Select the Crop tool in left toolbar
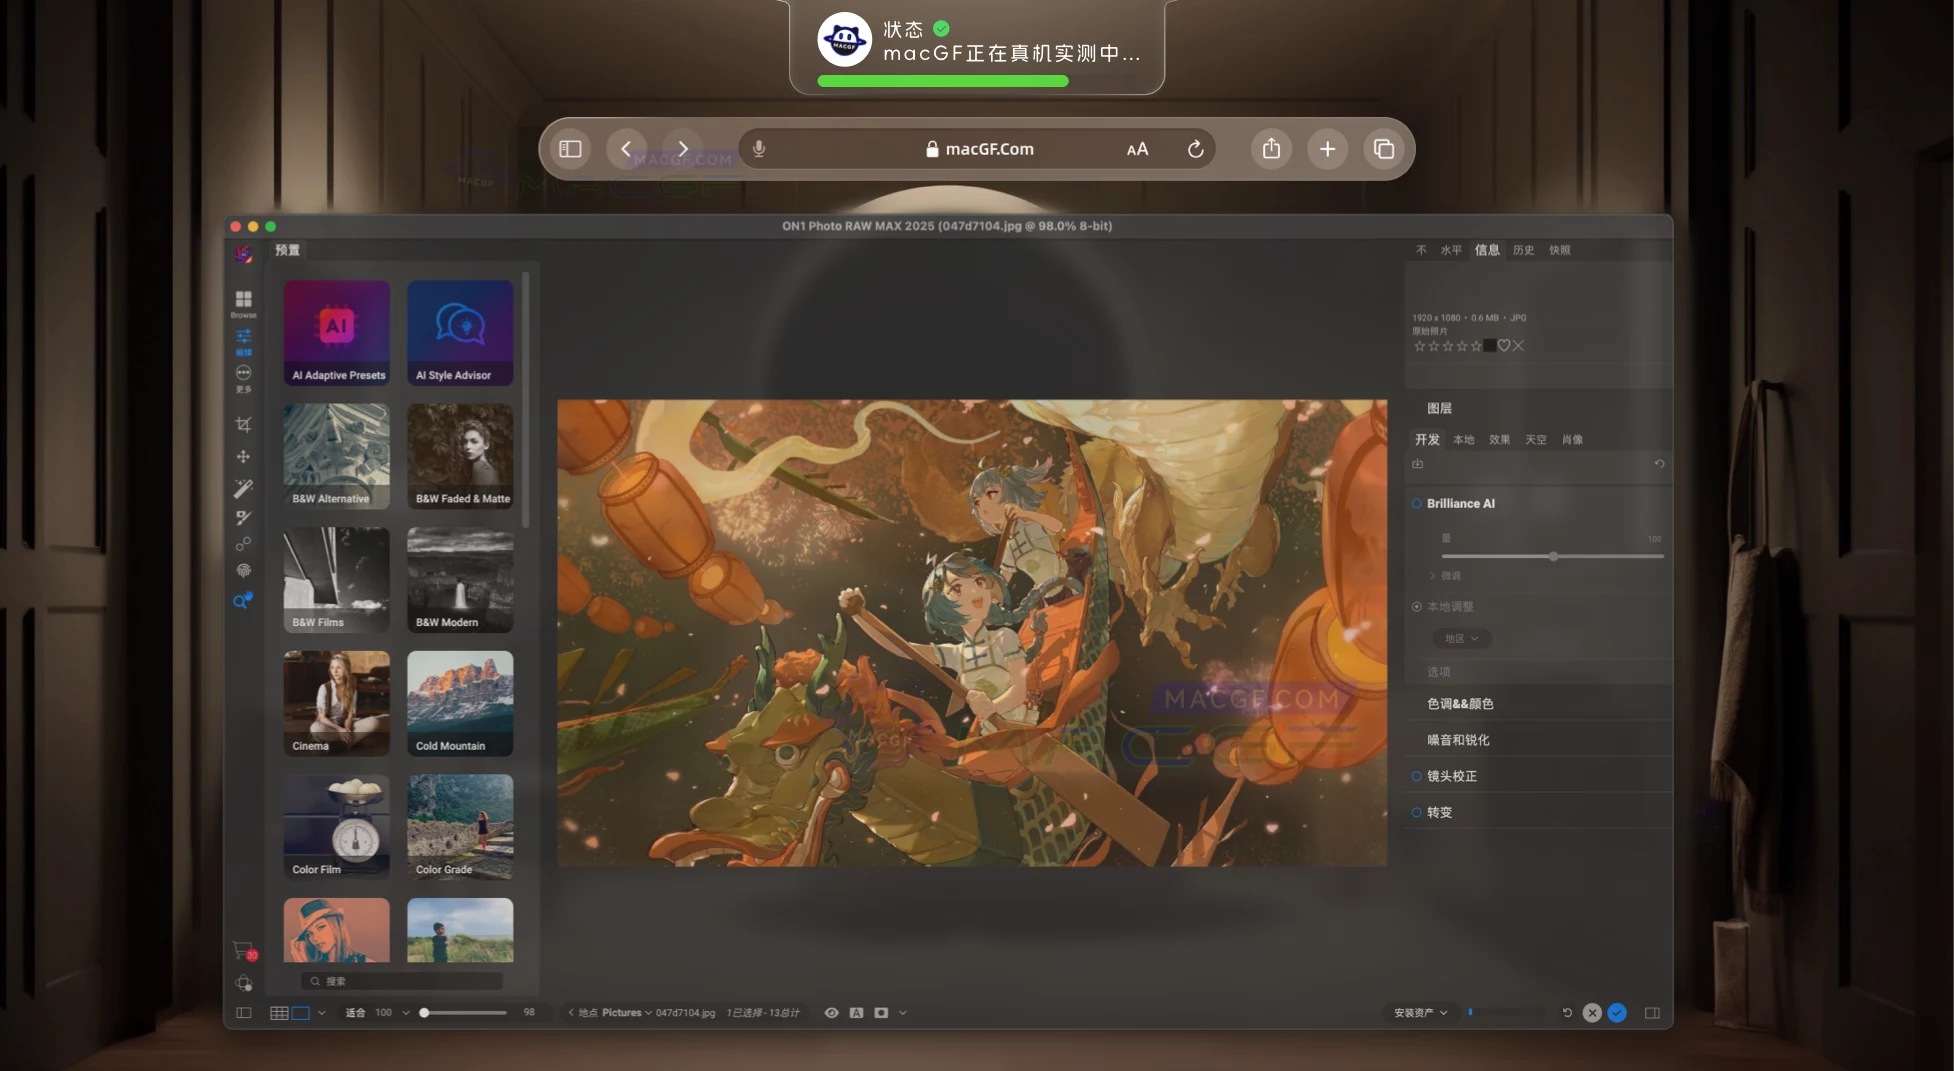The width and height of the screenshot is (1954, 1071). pos(243,425)
